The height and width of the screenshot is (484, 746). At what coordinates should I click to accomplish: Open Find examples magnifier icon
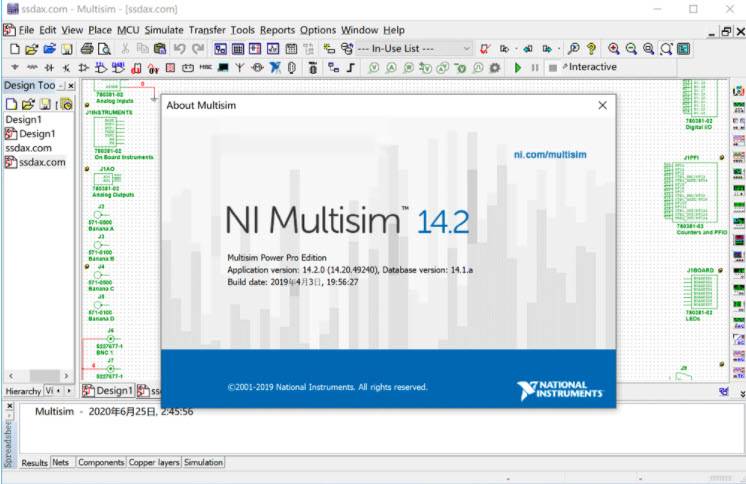pos(574,49)
